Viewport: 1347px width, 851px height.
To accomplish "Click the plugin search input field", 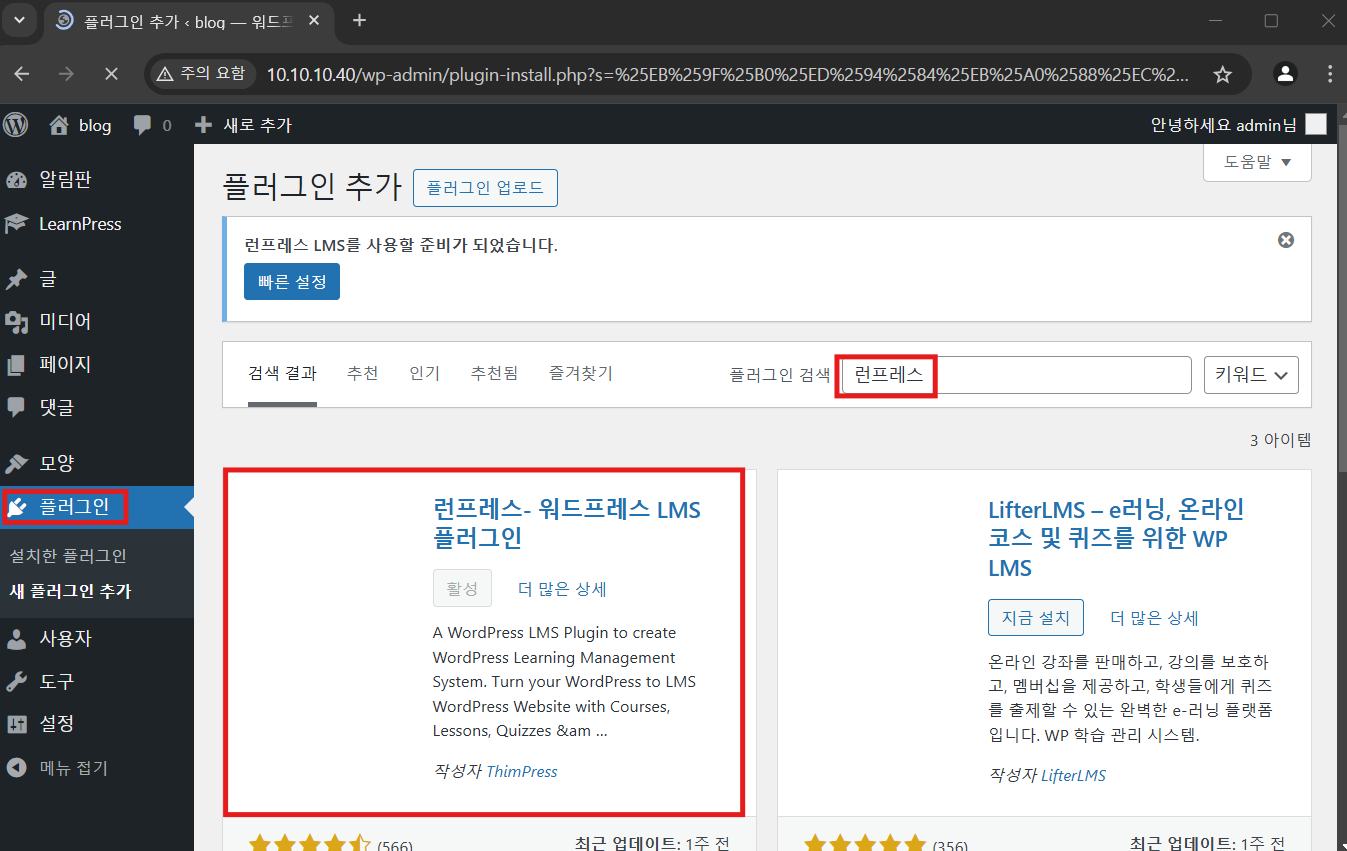I will pos(1017,375).
